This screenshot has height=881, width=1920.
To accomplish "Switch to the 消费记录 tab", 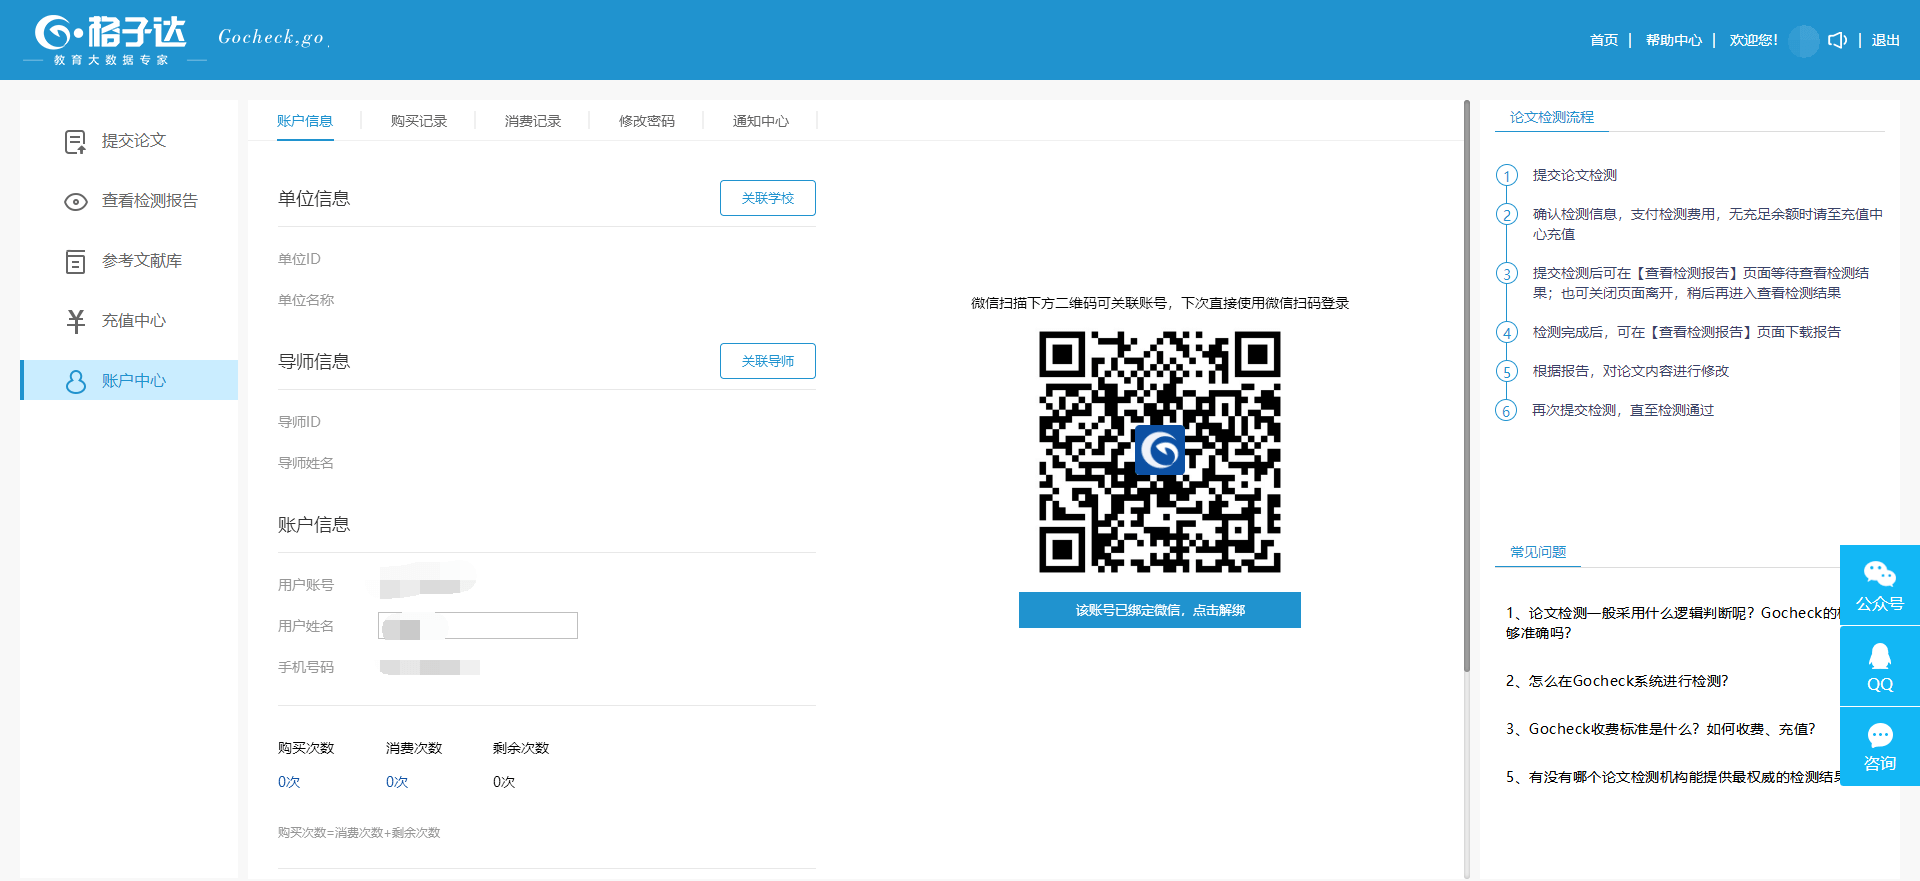I will point(533,121).
